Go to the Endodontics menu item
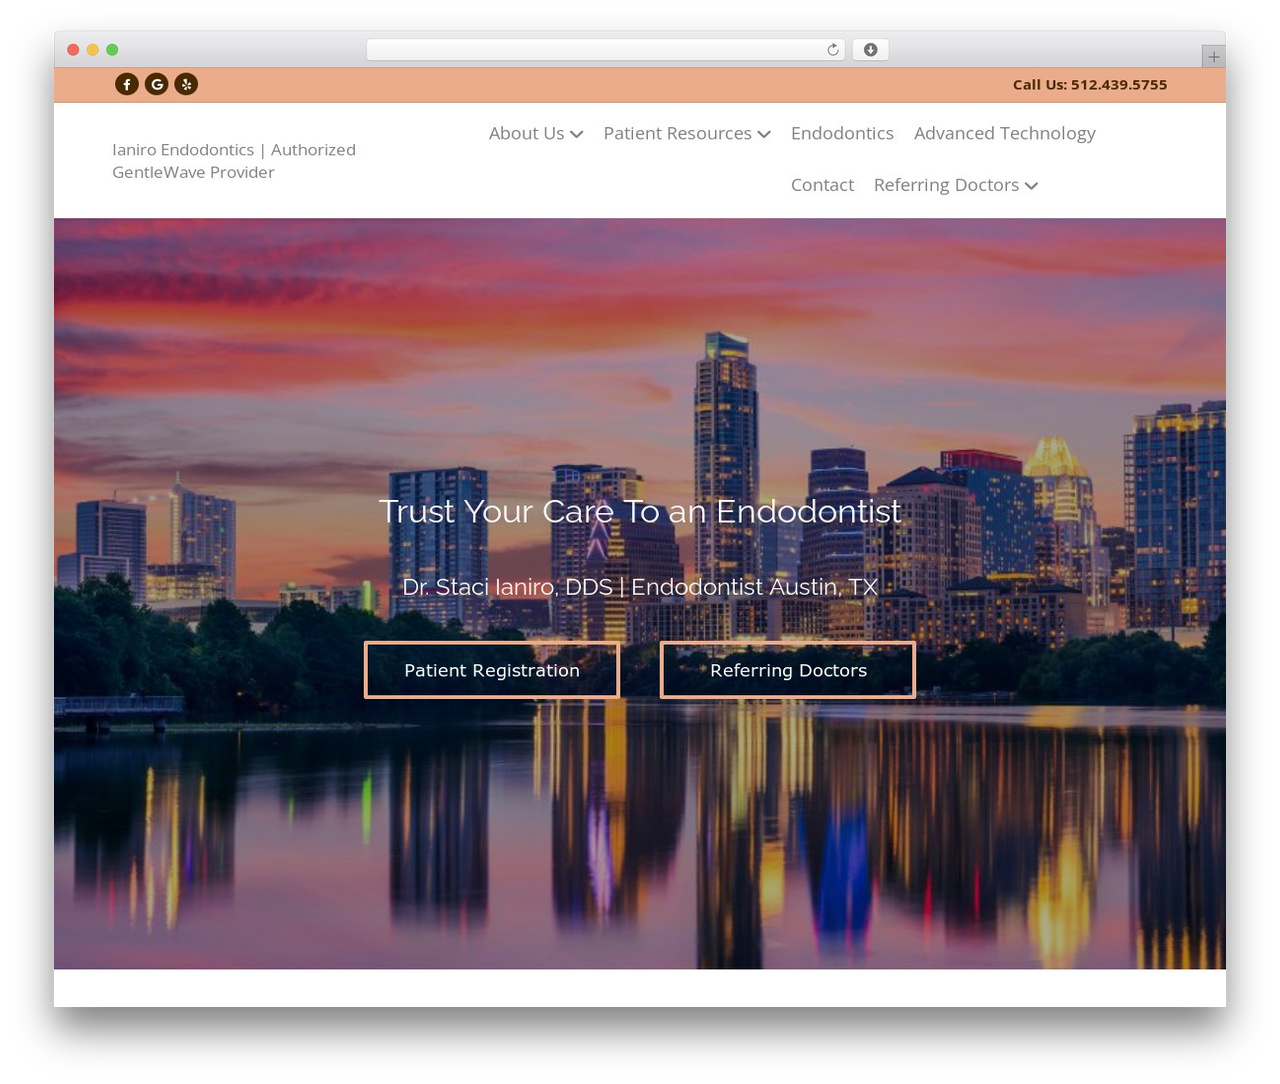Viewport: 1280px width, 1084px height. tap(842, 133)
